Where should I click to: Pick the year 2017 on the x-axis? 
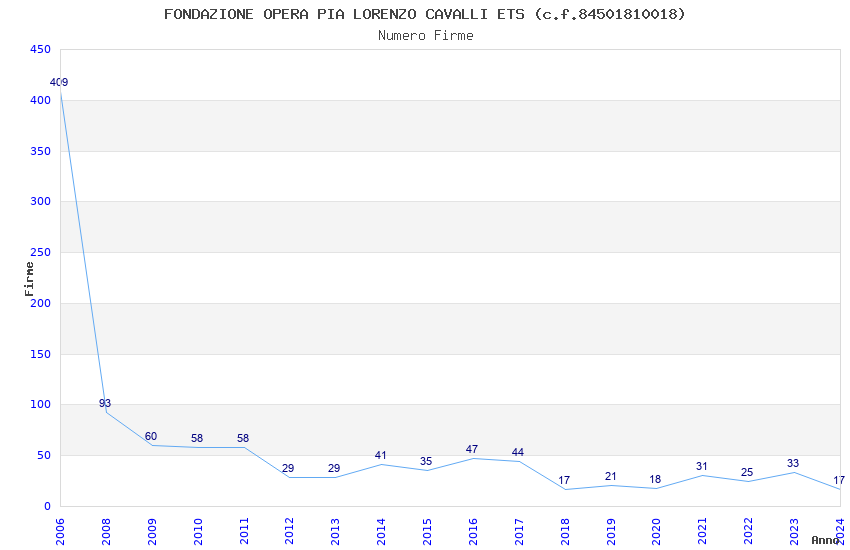coord(519,531)
